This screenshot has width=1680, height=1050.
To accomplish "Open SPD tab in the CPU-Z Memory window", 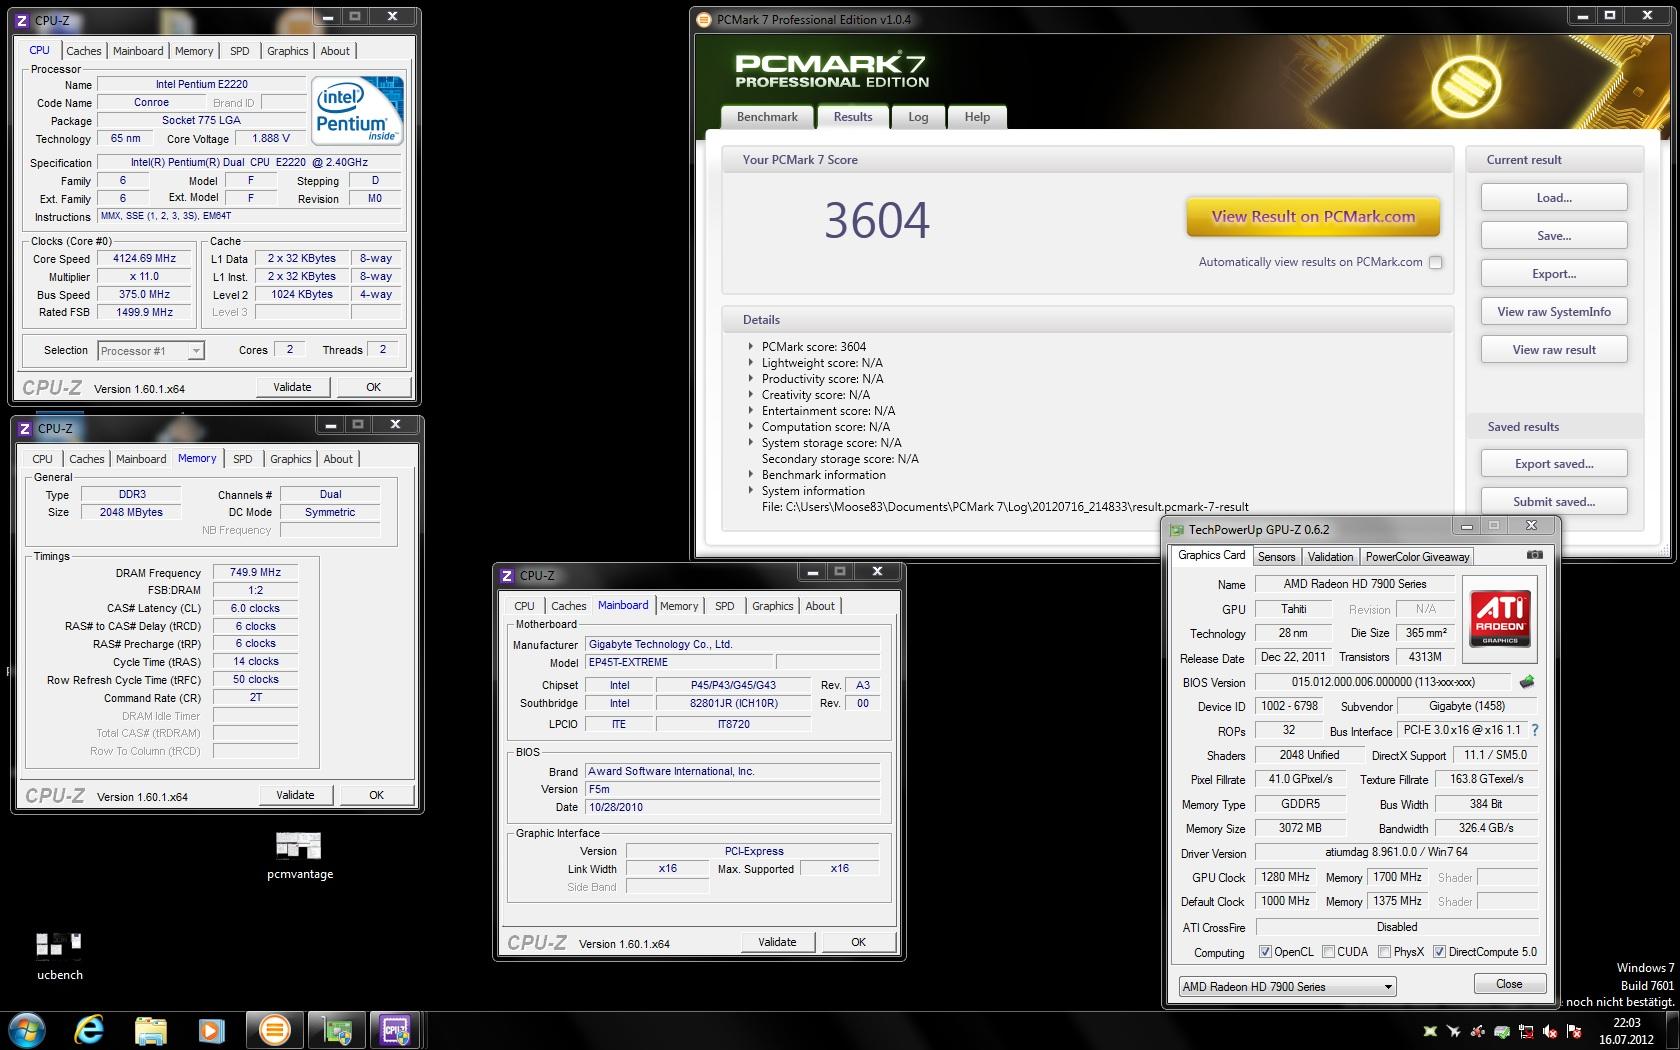I will click(x=243, y=459).
